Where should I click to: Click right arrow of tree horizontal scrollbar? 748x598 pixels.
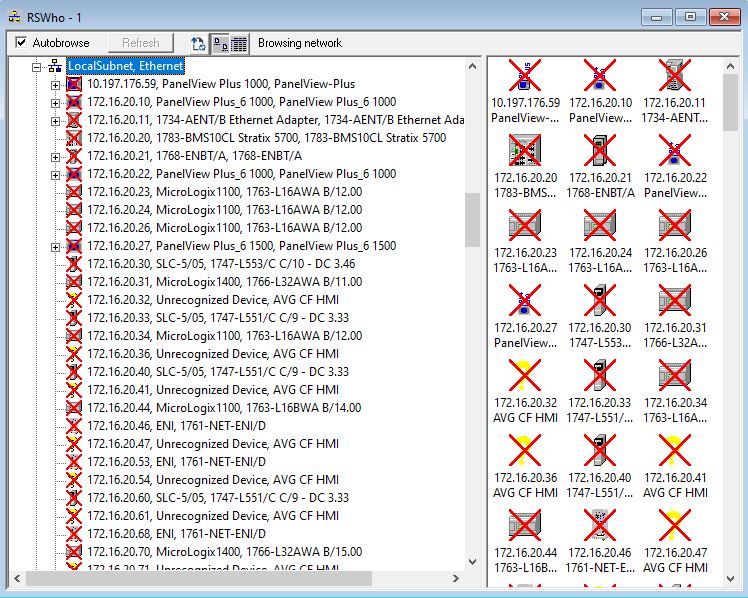[456, 578]
